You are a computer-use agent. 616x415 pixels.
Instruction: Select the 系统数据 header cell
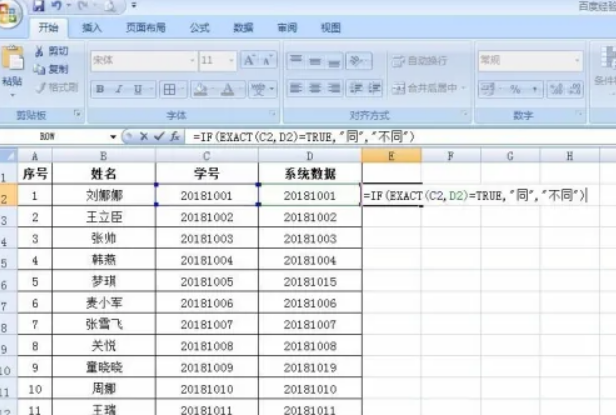(310, 173)
